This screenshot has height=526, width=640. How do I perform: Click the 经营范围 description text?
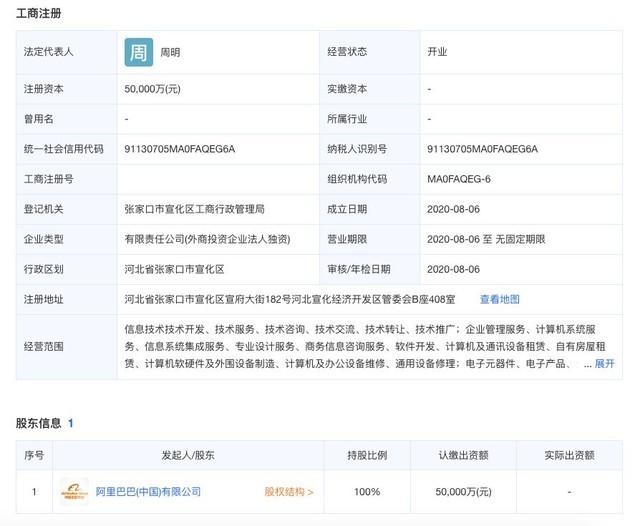pyautogui.click(x=365, y=346)
